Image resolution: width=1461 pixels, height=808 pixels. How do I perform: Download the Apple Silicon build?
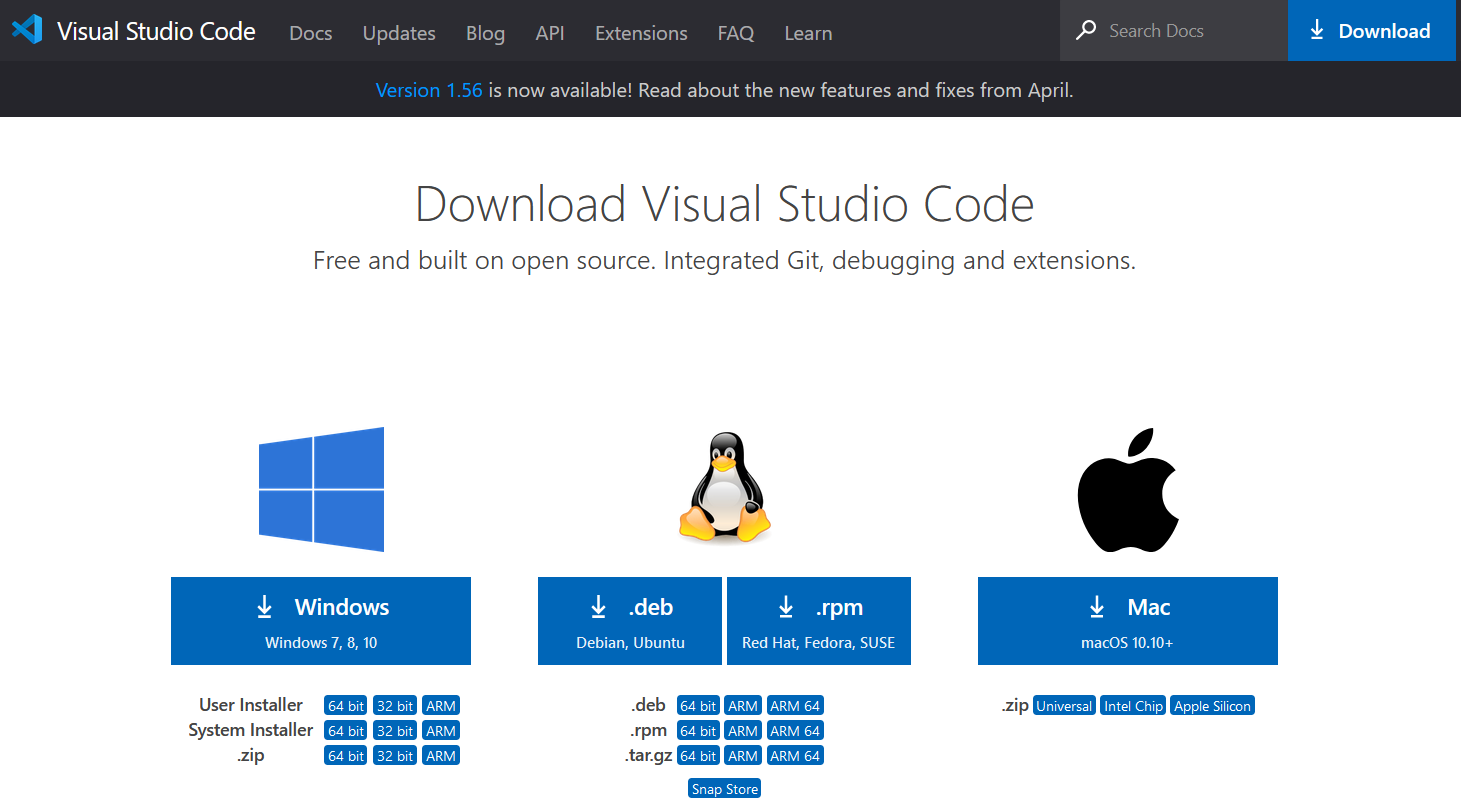click(x=1212, y=705)
